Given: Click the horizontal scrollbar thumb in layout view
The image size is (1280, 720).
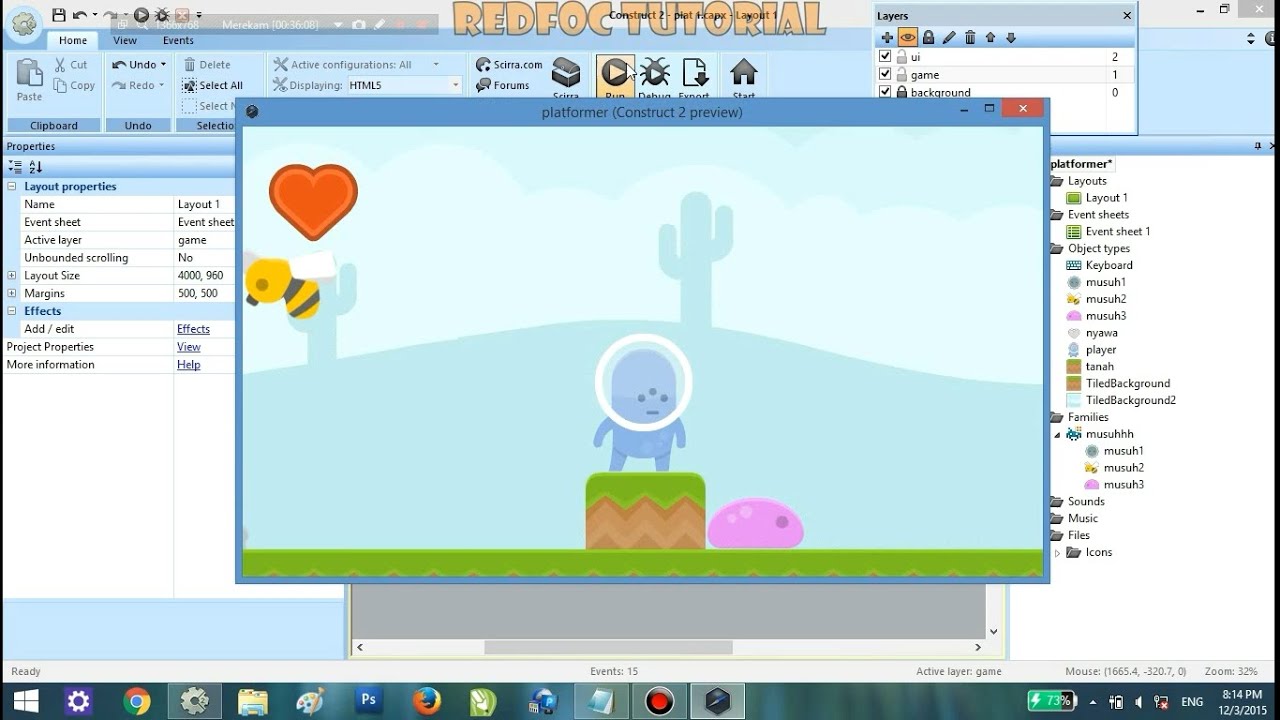Looking at the screenshot, I should pyautogui.click(x=608, y=647).
